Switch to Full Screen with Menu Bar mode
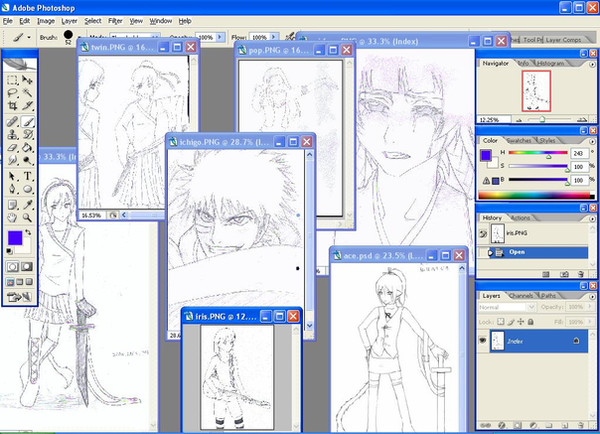Image resolution: width=600 pixels, height=434 pixels. 20,282
